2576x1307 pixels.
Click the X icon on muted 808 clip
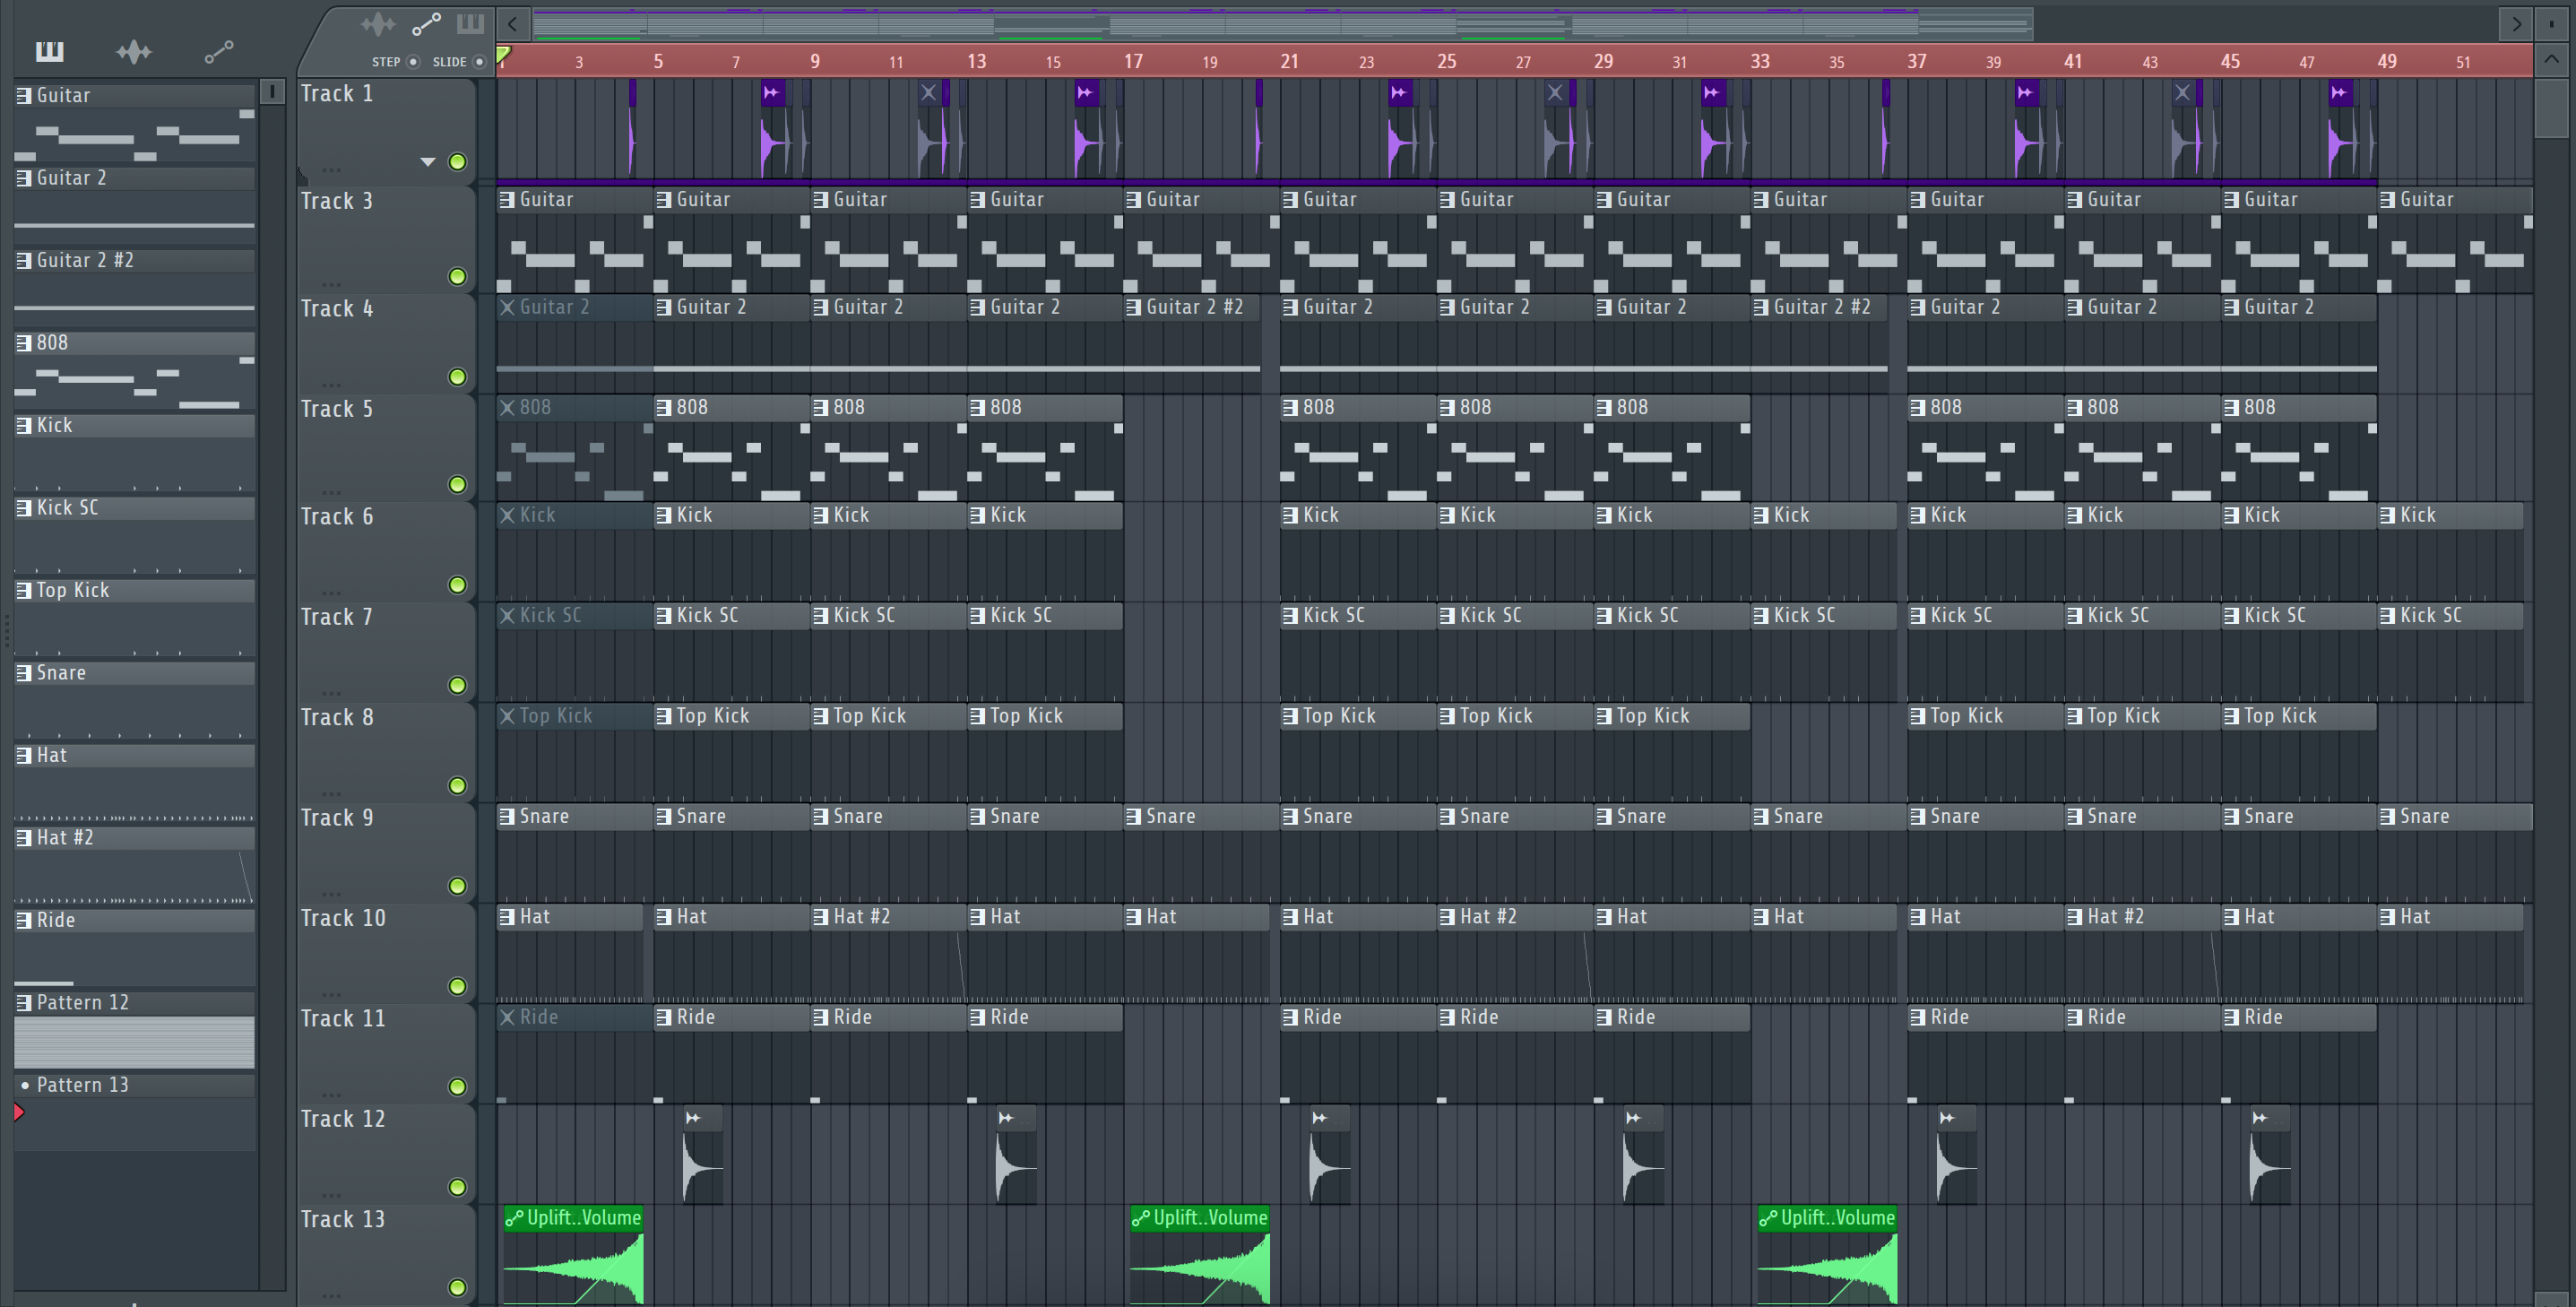click(x=507, y=408)
